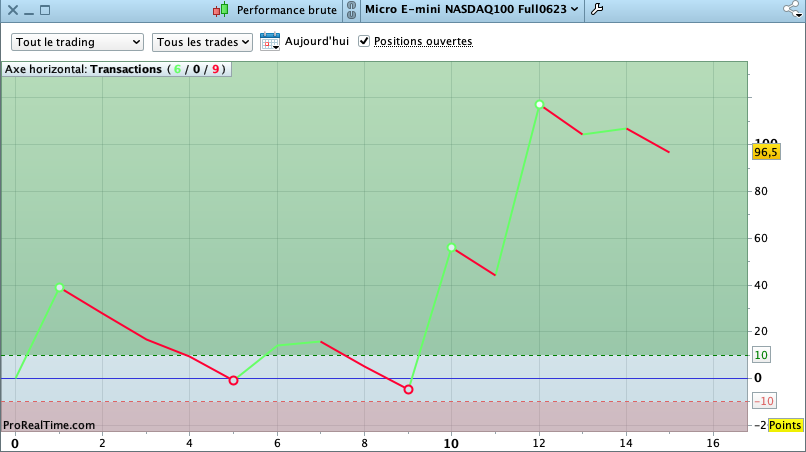This screenshot has width=806, height=452.
Task: Select the green marker at transaction 1
Action: tap(60, 287)
